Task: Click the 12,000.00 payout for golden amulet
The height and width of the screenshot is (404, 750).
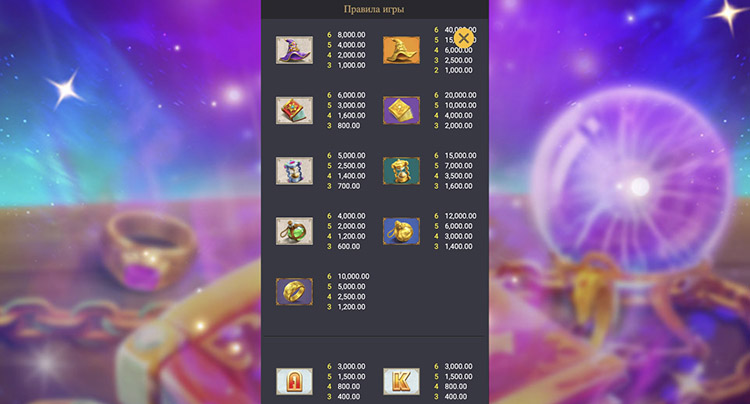Action: click(461, 214)
